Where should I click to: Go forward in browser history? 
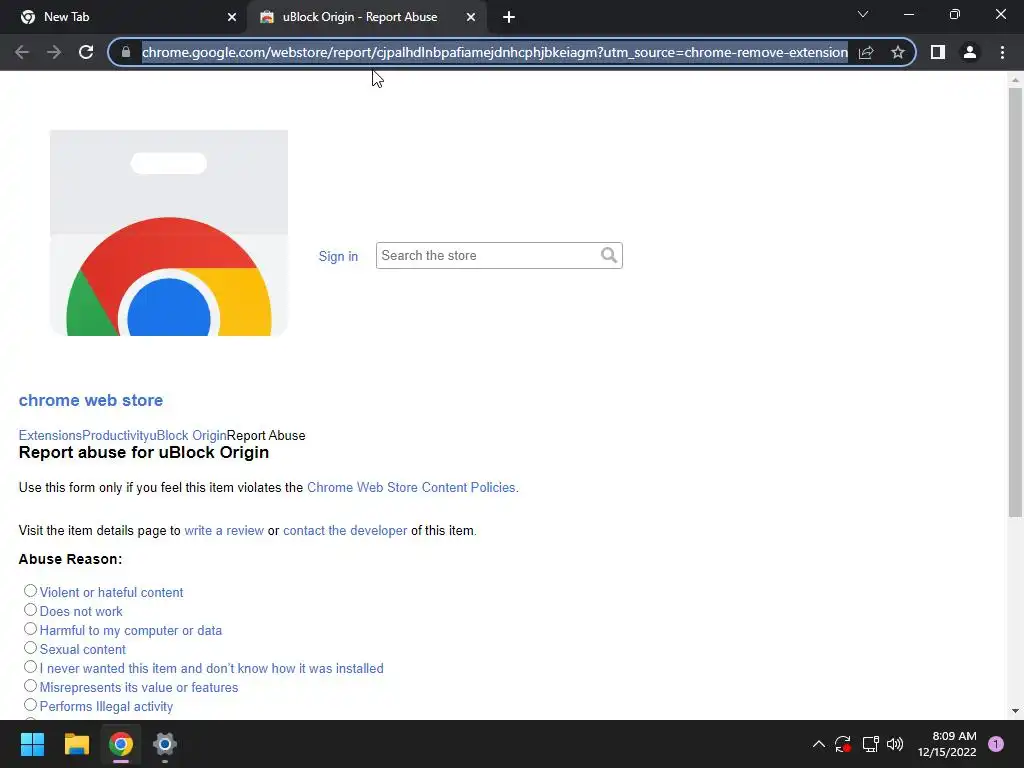tap(54, 52)
